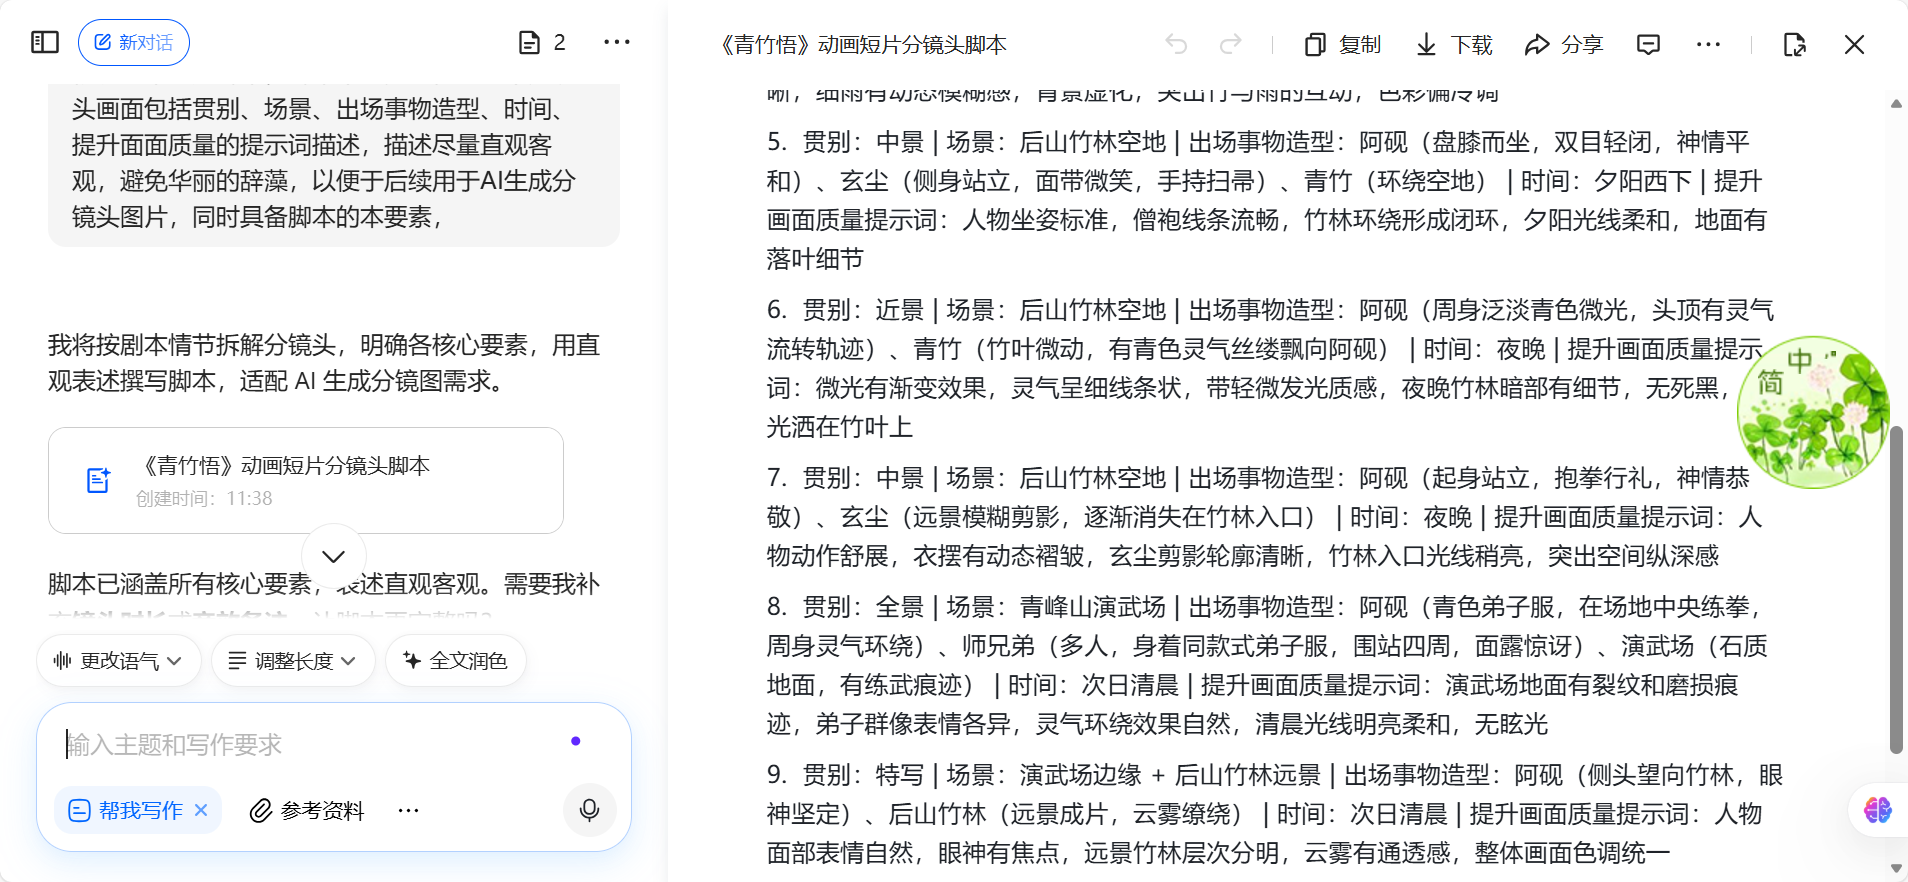Click the creation time 创建时间：11:38
Image resolution: width=1908 pixels, height=882 pixels.
tap(204, 498)
